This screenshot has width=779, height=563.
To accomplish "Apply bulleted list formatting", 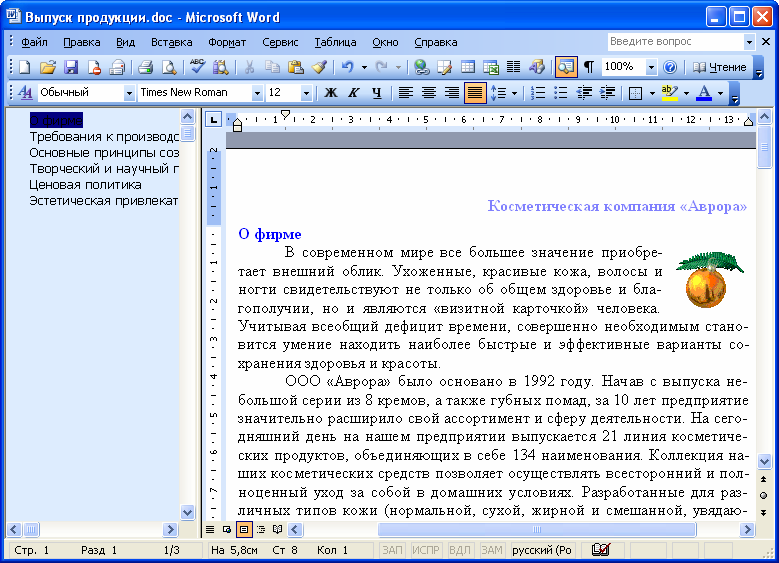I will pyautogui.click(x=561, y=92).
